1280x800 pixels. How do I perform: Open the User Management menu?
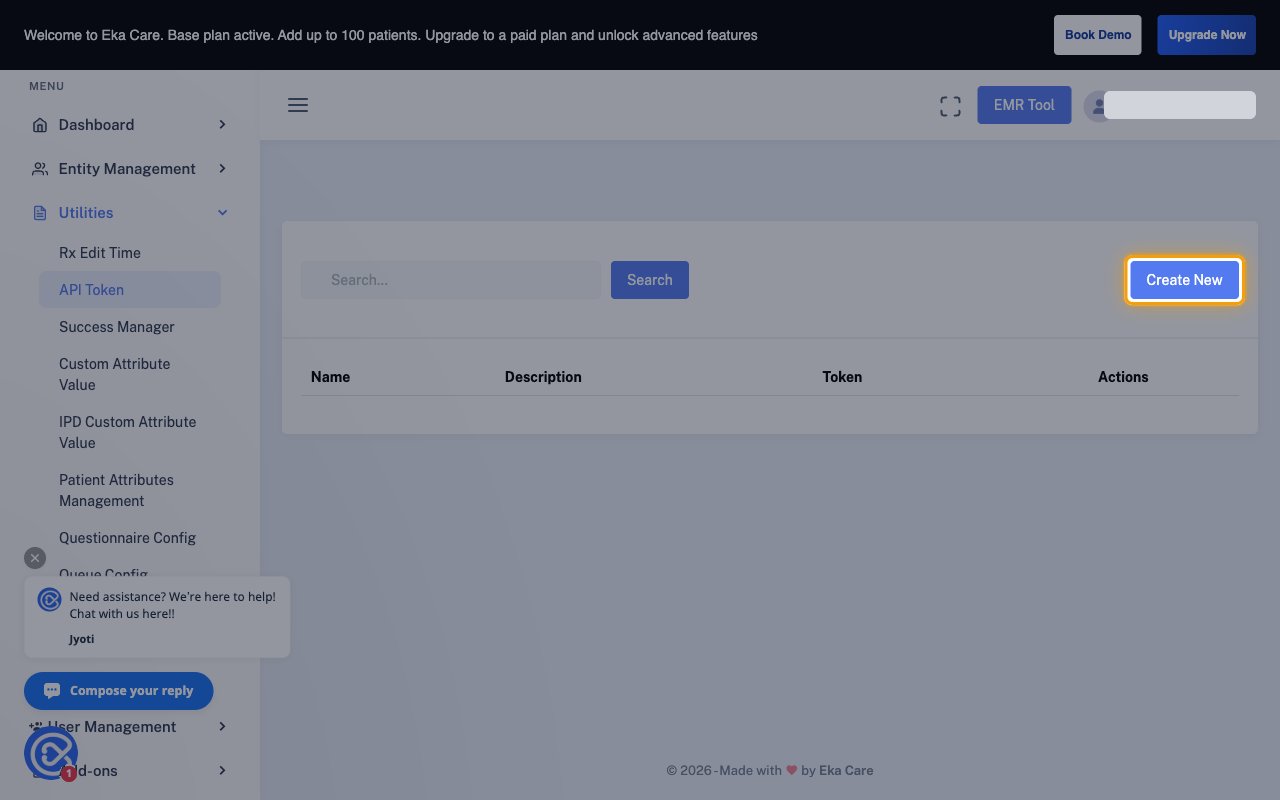(130, 727)
